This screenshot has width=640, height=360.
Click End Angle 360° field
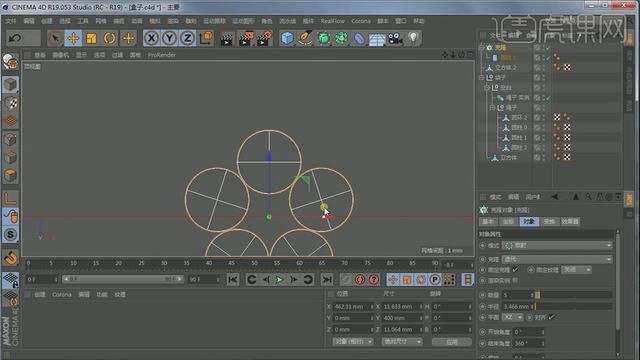(529, 343)
